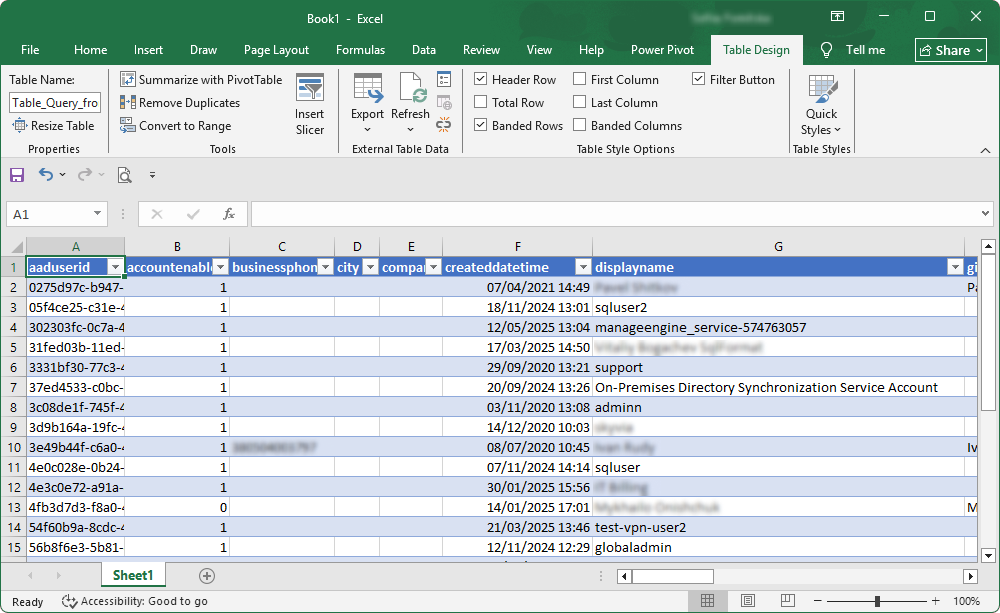Save the workbook via Quick Access Toolbar

[16, 174]
